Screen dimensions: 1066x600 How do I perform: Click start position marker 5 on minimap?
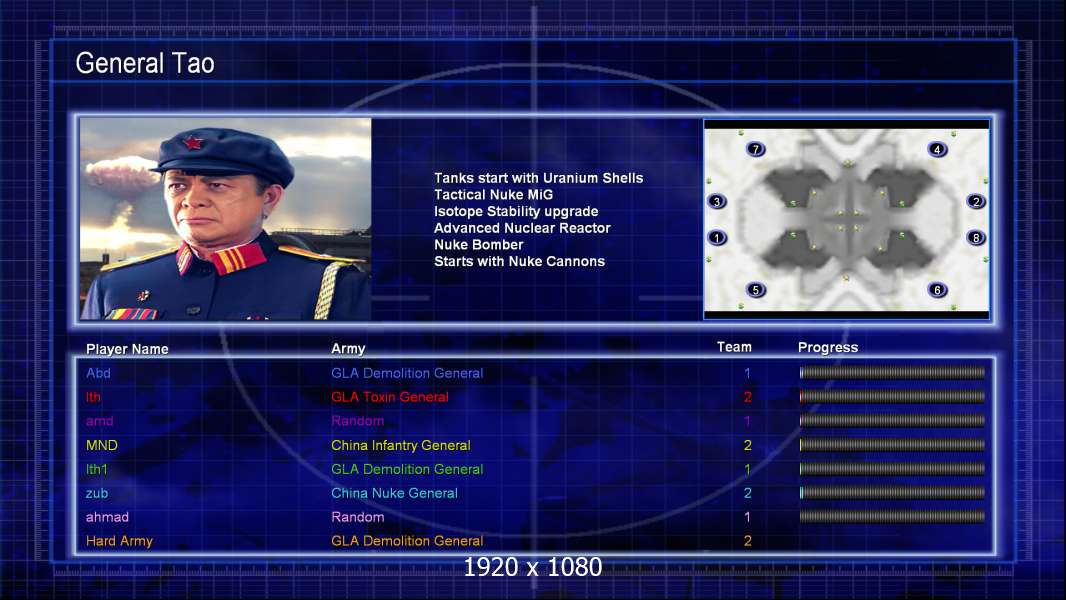pyautogui.click(x=755, y=290)
